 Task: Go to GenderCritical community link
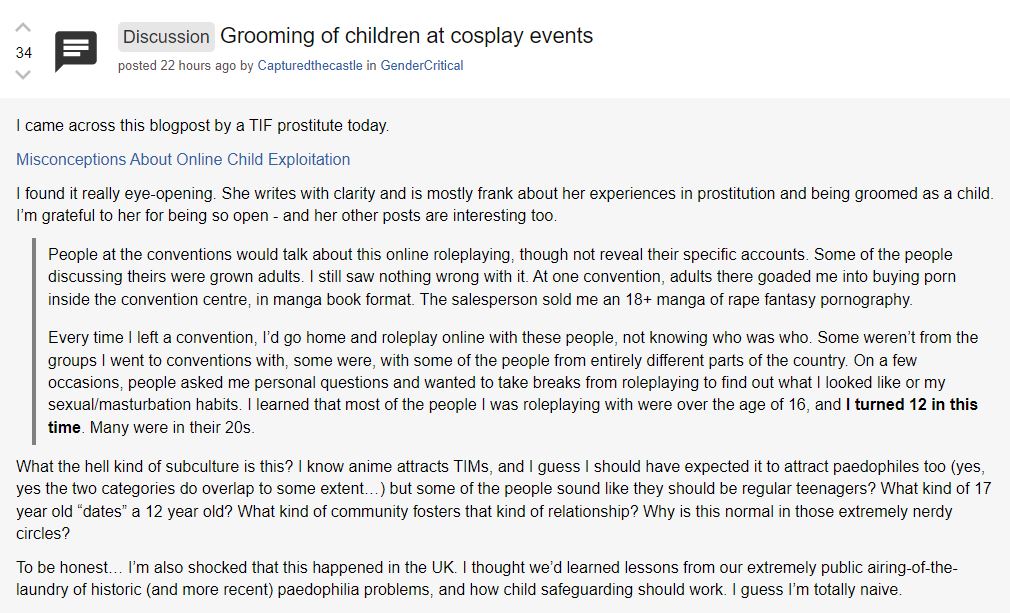tap(421, 66)
